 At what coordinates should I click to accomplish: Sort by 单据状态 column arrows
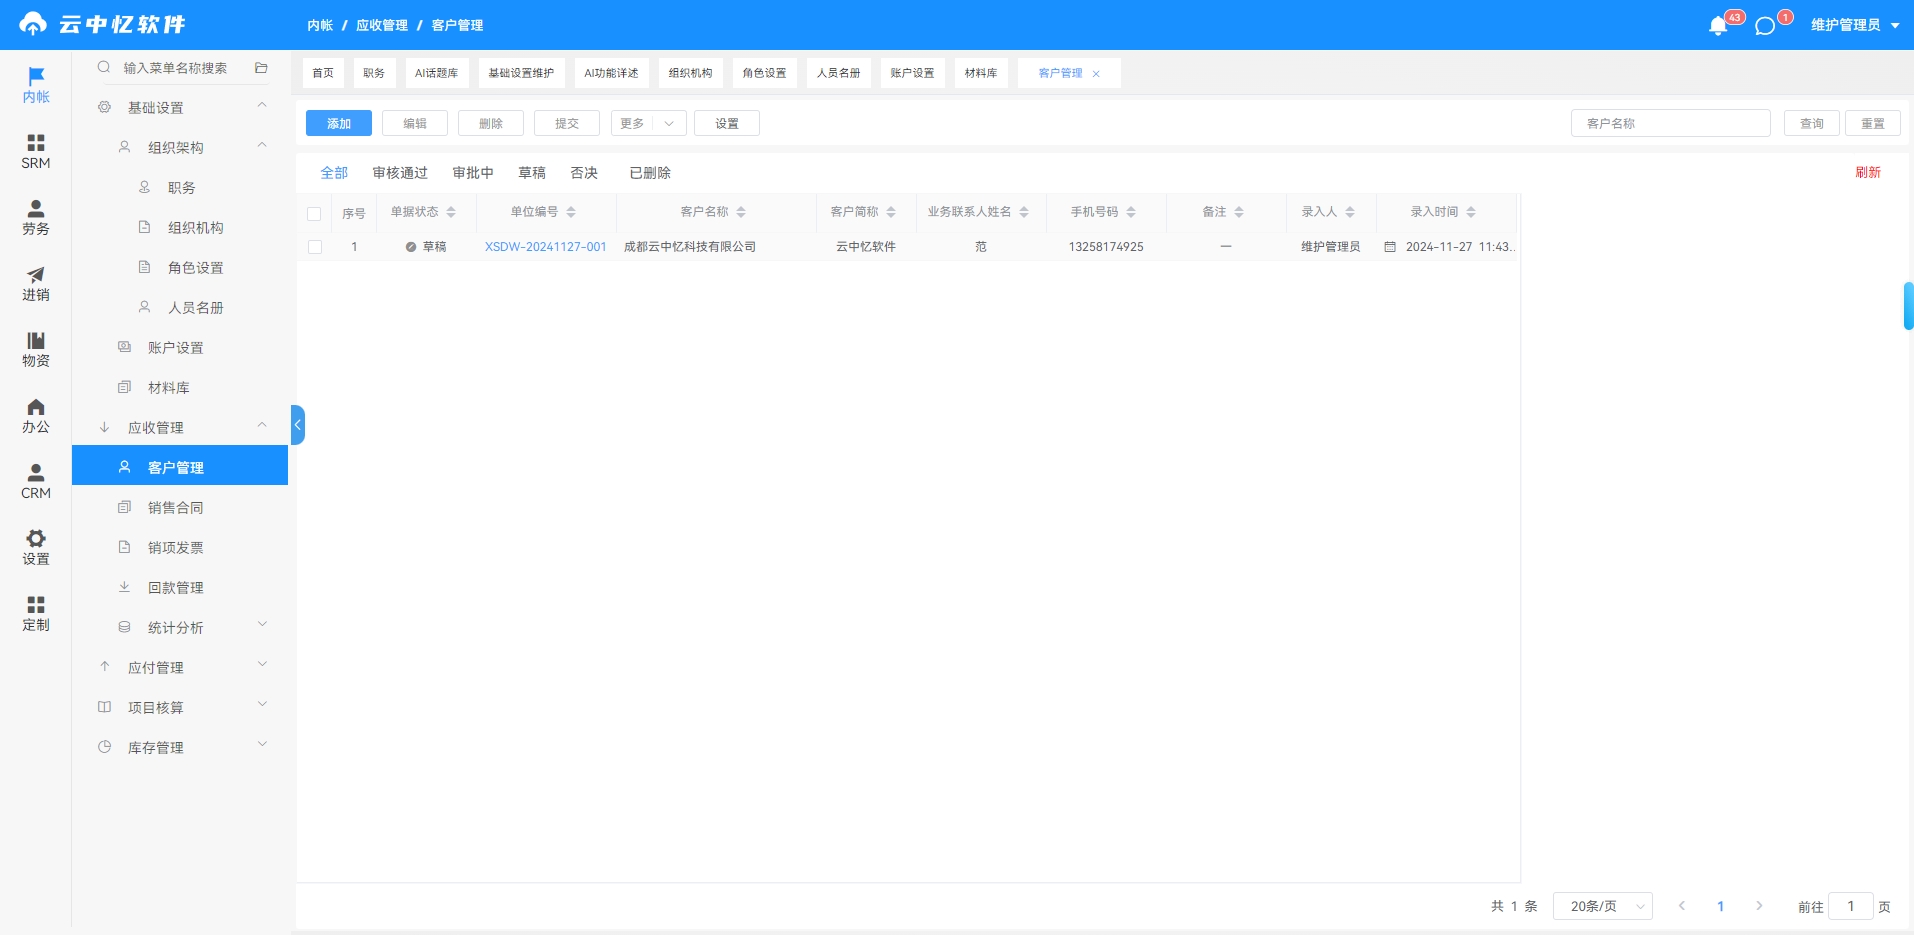[x=451, y=212]
